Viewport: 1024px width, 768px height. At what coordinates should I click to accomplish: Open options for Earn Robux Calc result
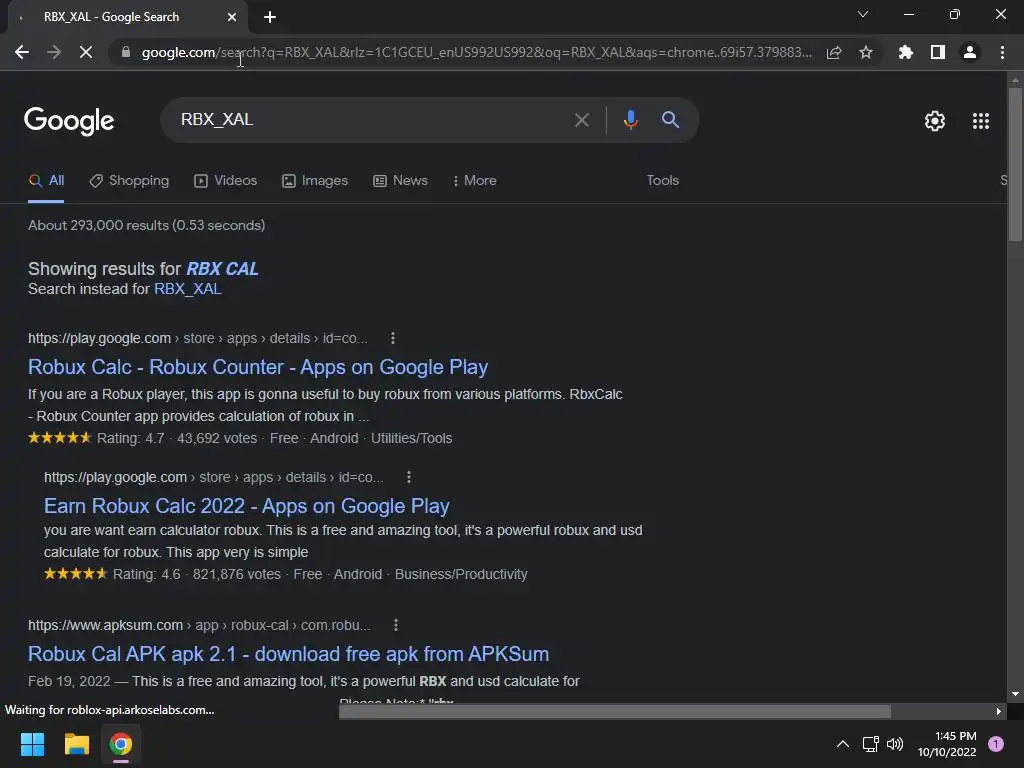409,477
